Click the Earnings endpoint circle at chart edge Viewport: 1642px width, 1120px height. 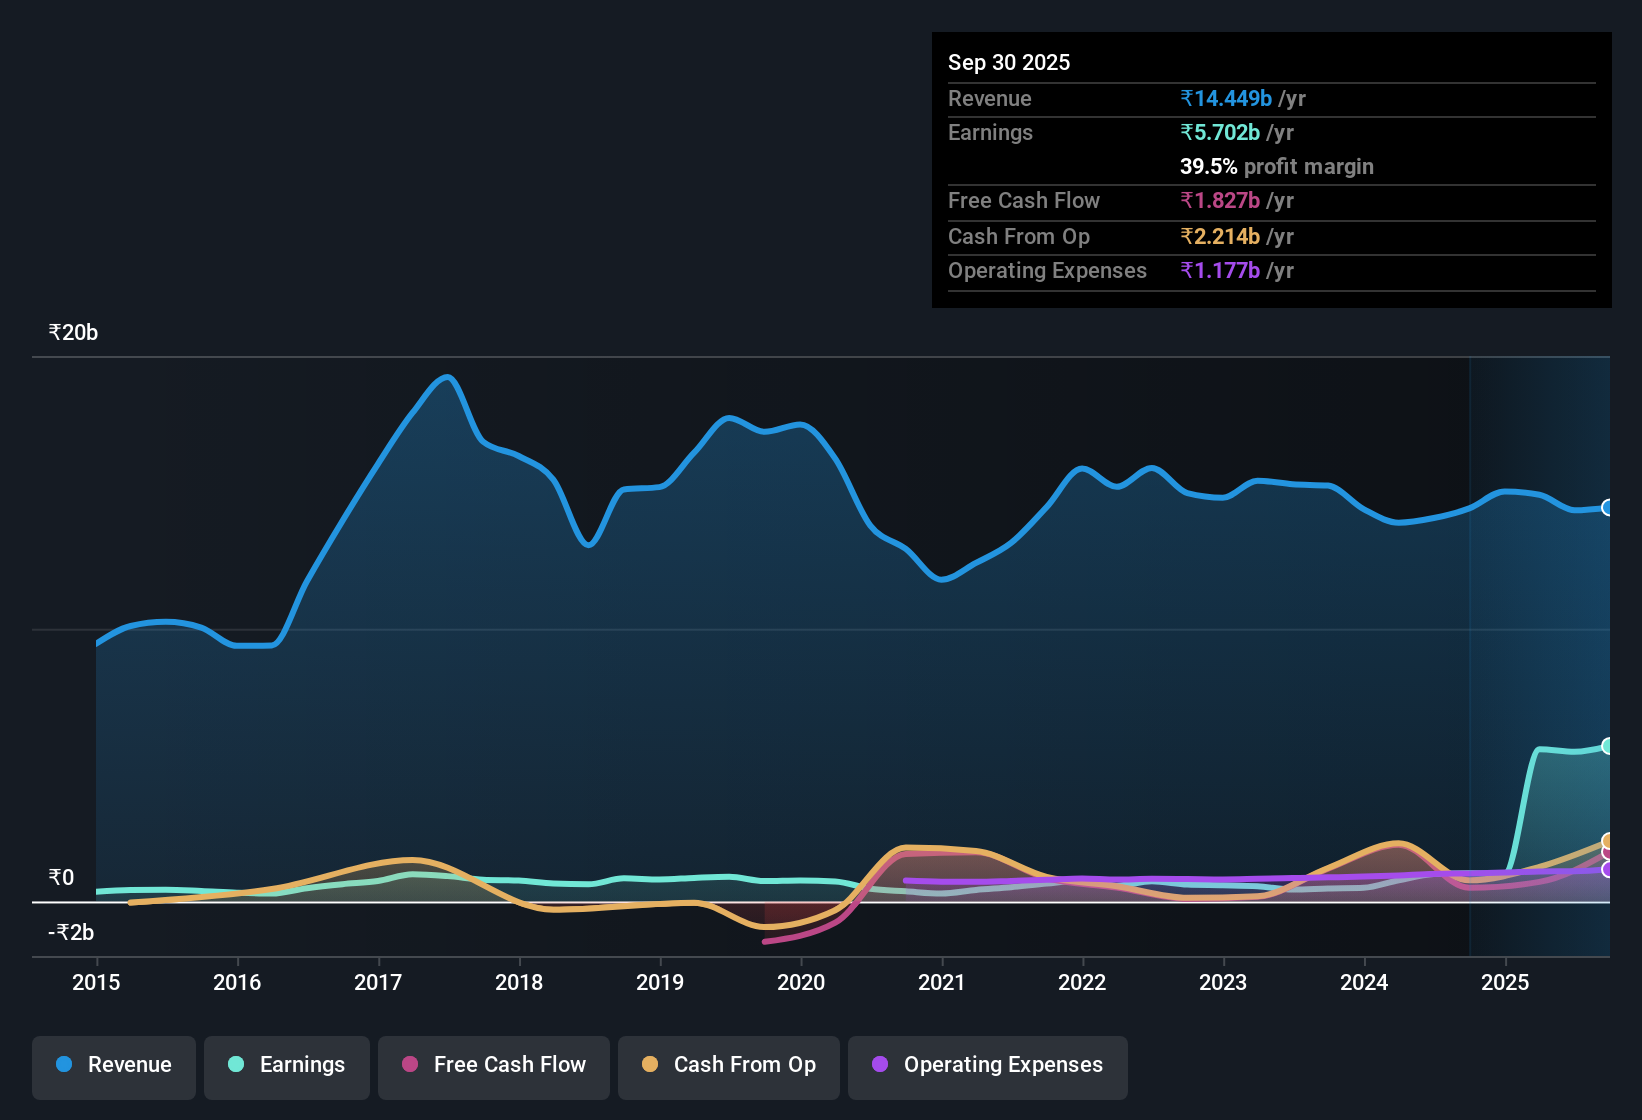(x=1607, y=745)
